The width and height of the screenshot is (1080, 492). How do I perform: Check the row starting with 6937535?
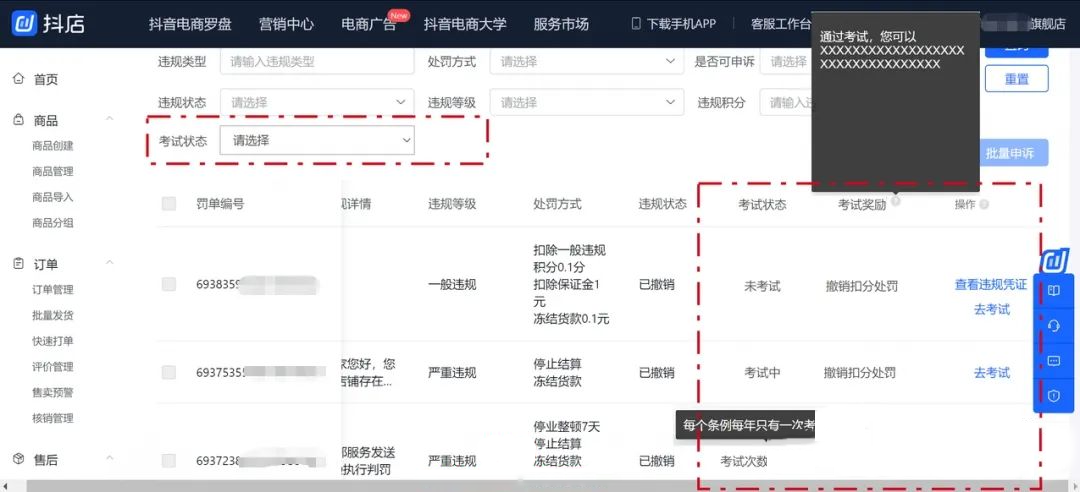(169, 372)
